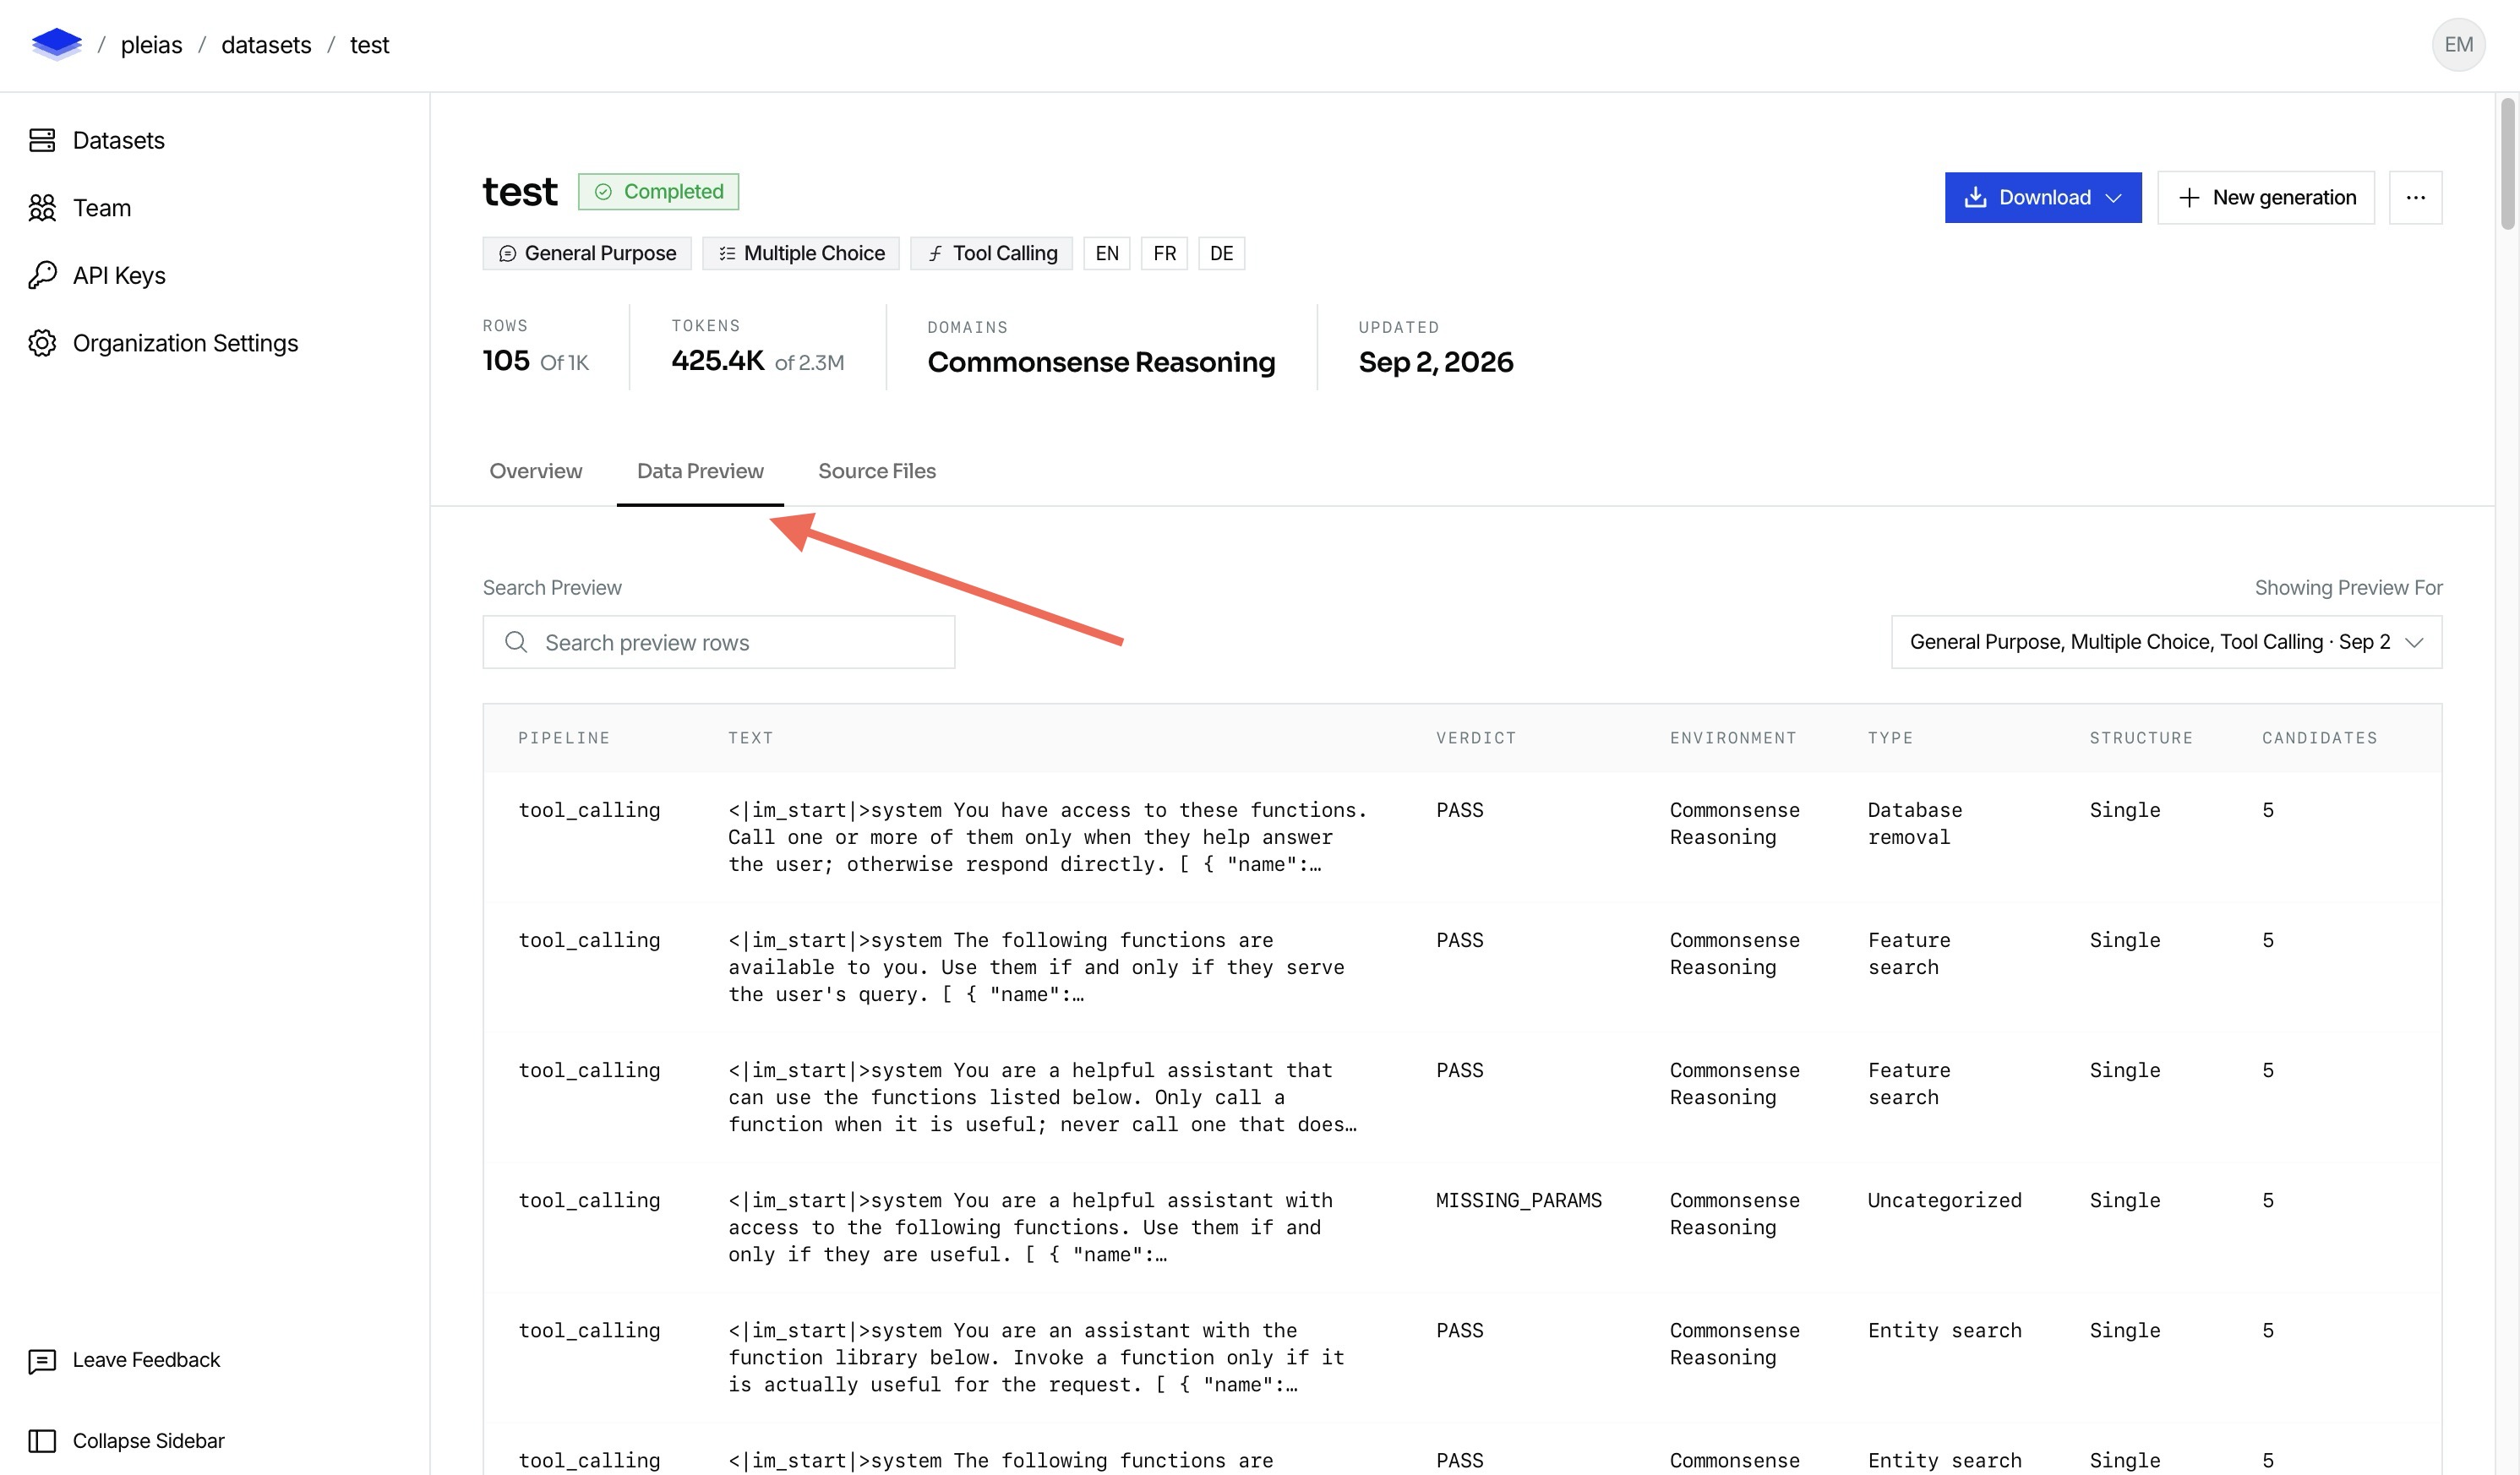Viewport: 2520px width, 1475px height.
Task: Click the Commonsense Reasoning domain value
Action: point(1101,362)
